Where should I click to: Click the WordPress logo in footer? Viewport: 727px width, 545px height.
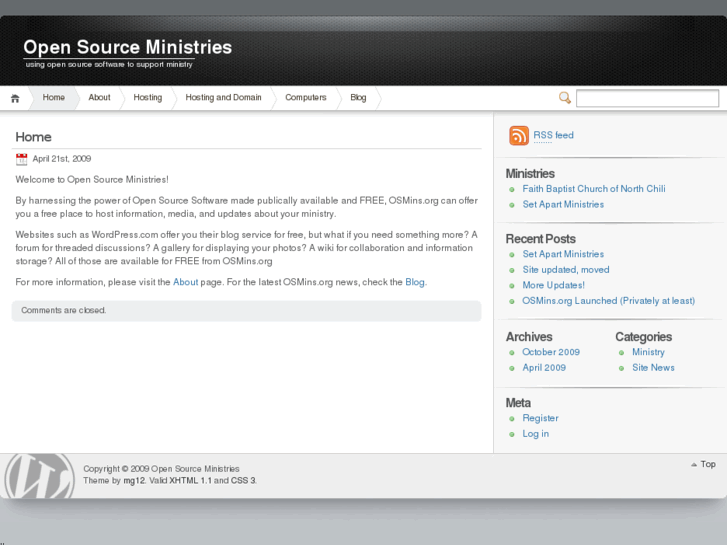click(x=39, y=477)
